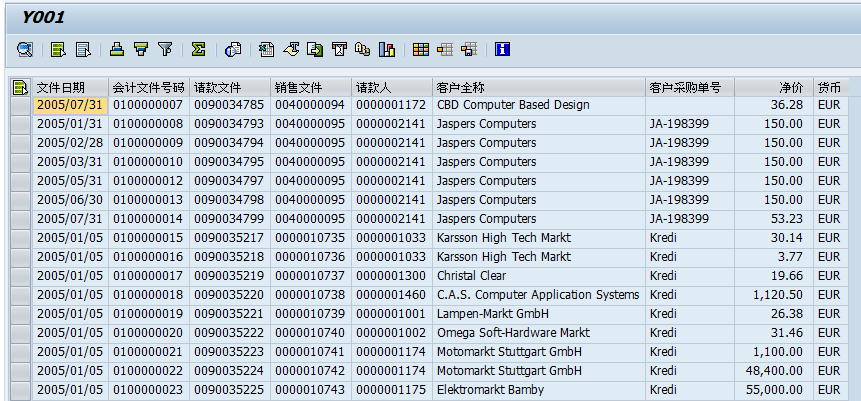Open Change Layout colored grid icon

click(x=421, y=49)
